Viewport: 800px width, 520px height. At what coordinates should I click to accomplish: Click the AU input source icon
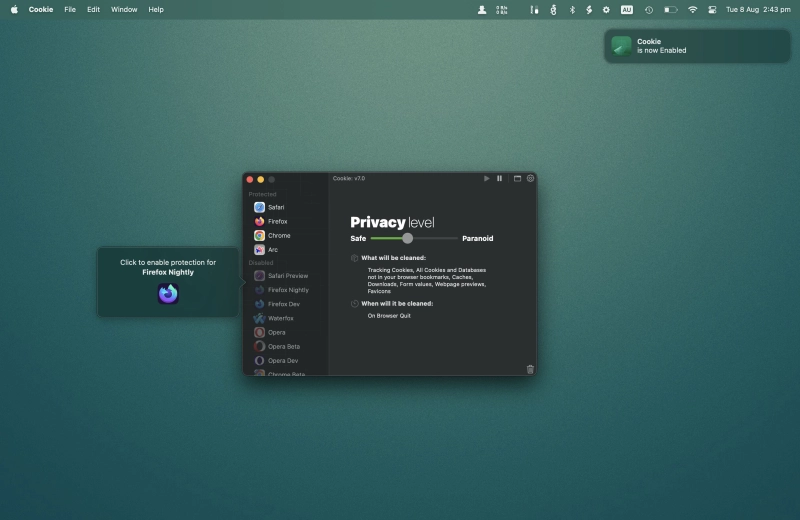pyautogui.click(x=627, y=10)
